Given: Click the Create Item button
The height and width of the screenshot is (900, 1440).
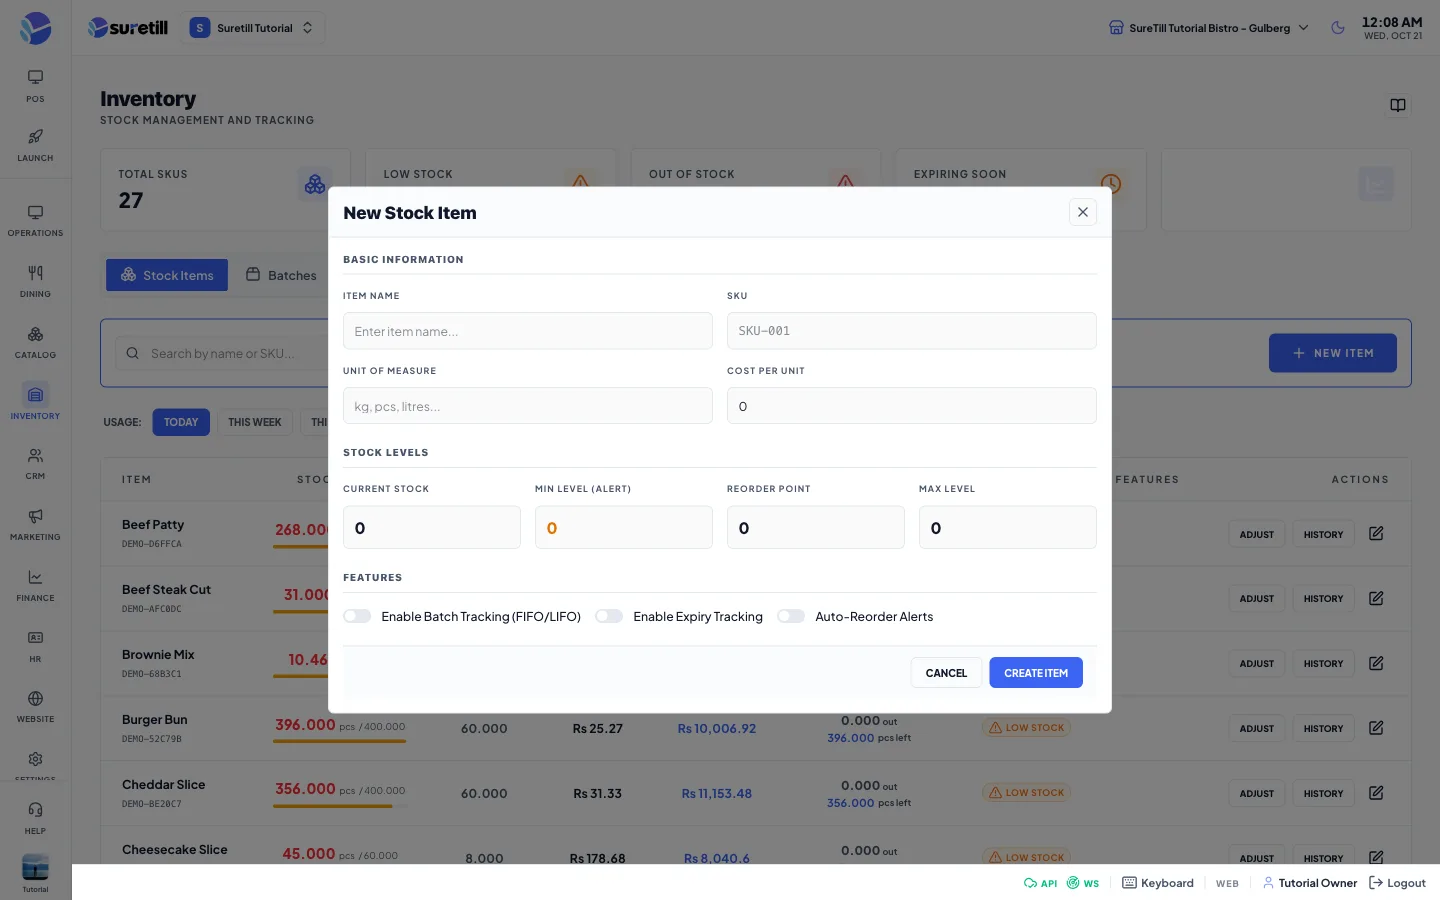Looking at the screenshot, I should [1036, 673].
